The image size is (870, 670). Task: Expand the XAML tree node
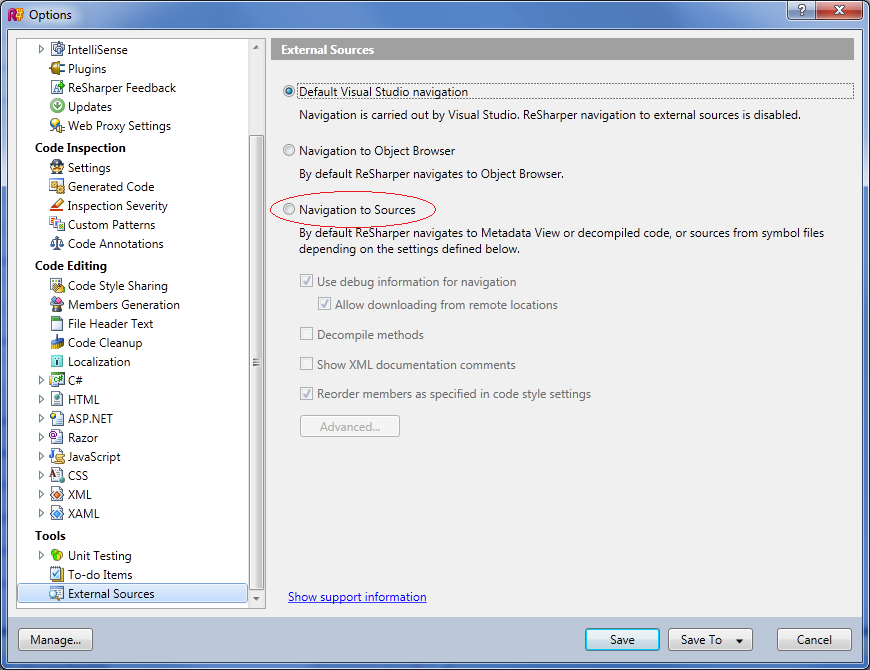tap(41, 513)
